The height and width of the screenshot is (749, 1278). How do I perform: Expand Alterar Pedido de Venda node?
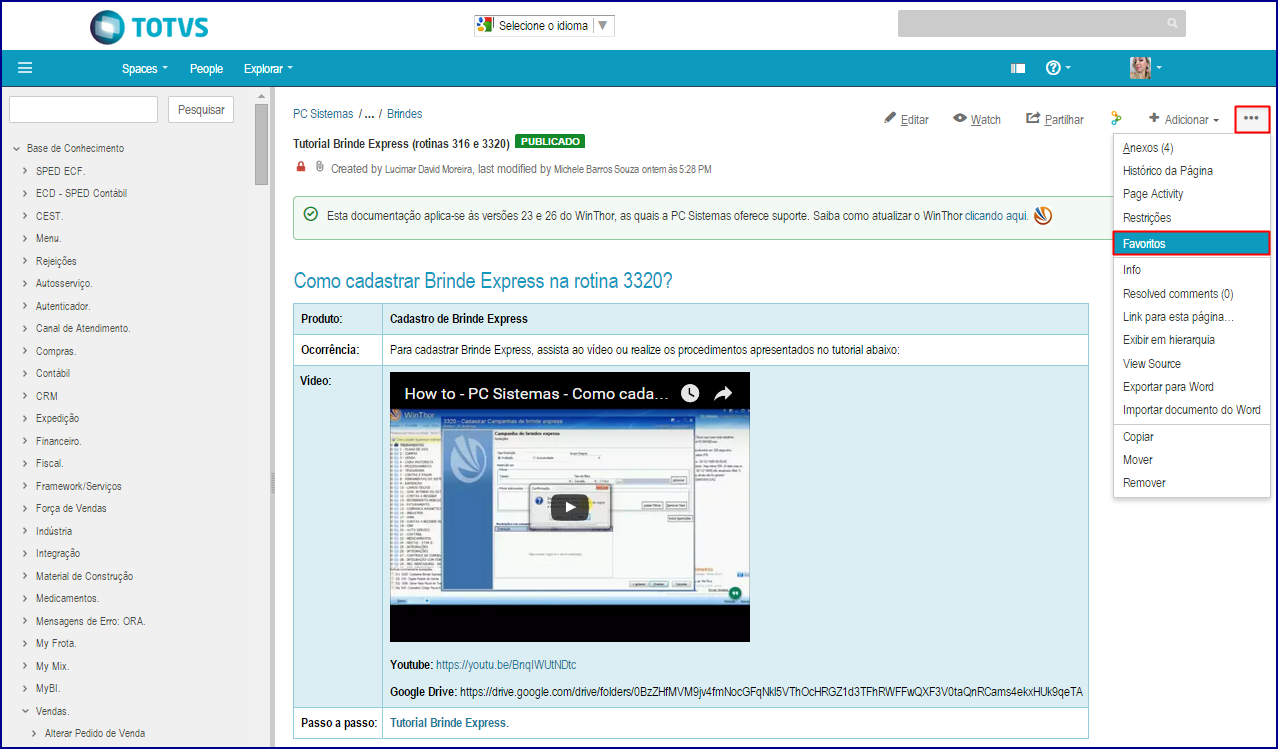tap(35, 733)
